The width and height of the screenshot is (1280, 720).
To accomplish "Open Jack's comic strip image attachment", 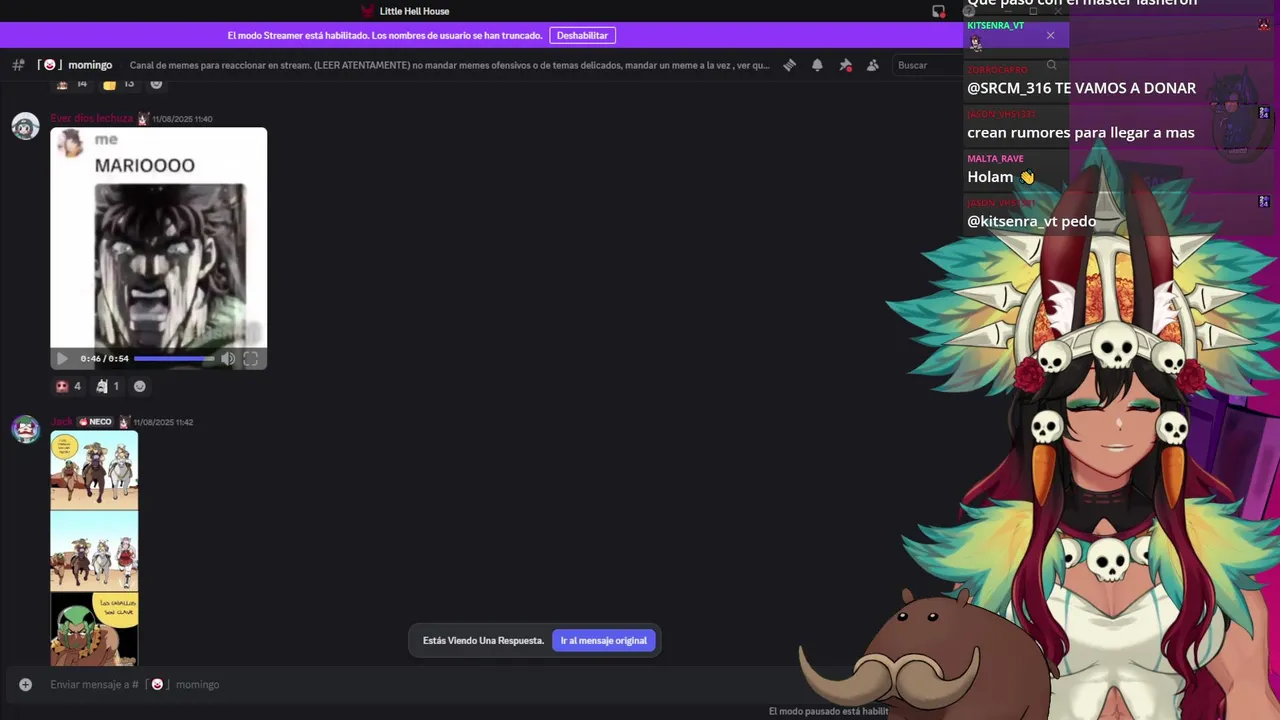I will click(94, 548).
